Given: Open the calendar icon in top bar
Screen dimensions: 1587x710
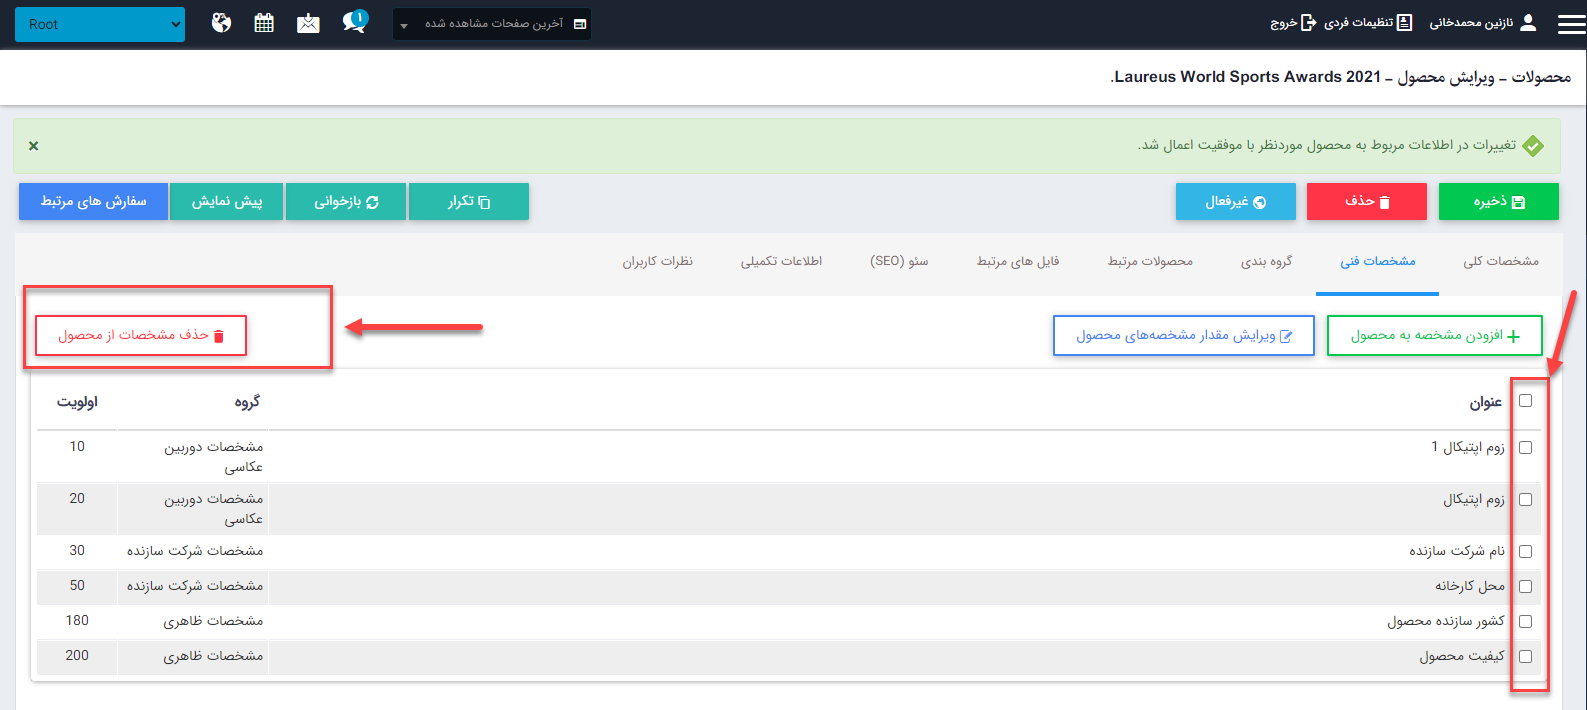Looking at the screenshot, I should click(264, 23).
